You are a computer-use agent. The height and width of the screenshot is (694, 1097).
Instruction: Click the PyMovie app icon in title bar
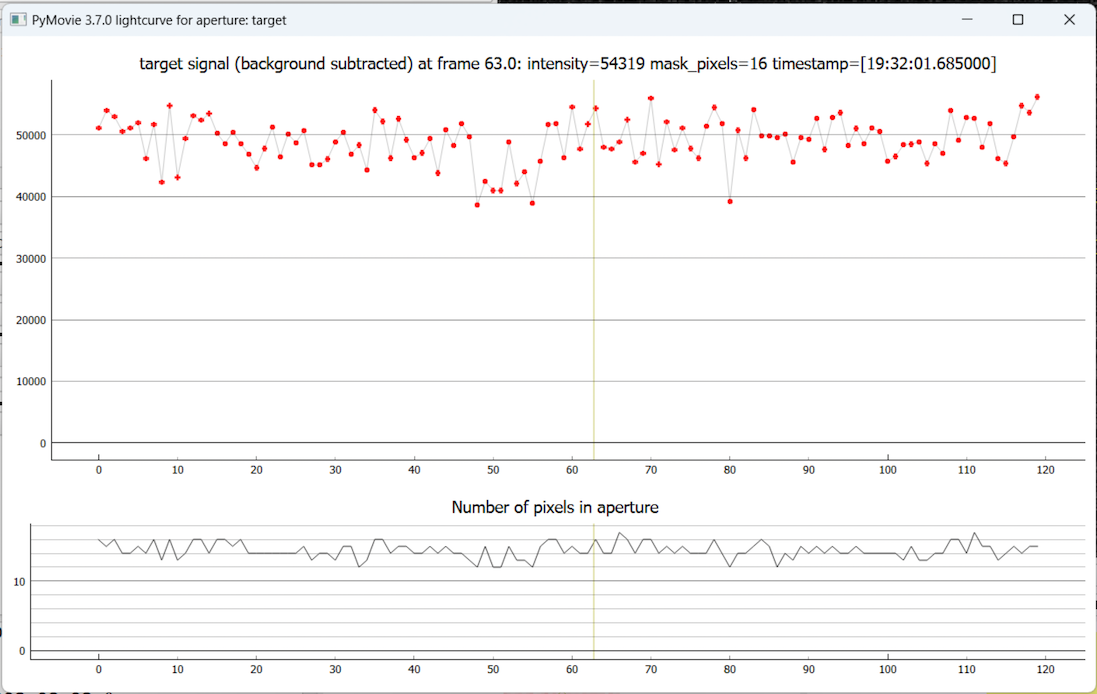tap(17, 20)
